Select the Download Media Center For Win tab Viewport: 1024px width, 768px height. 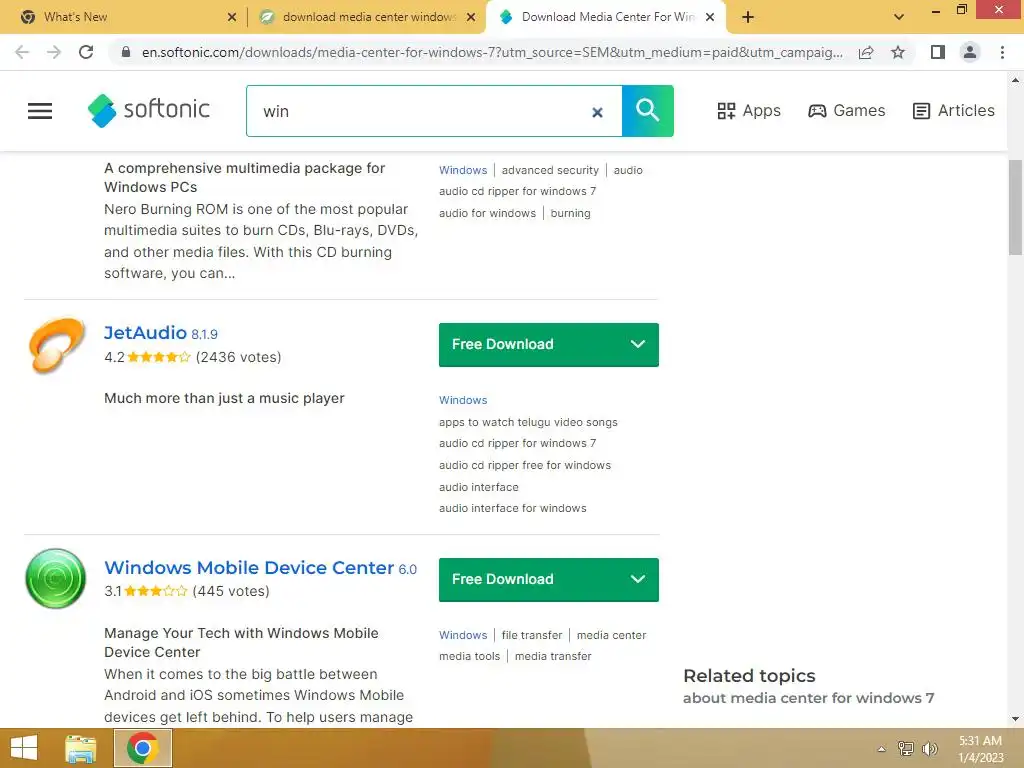click(604, 17)
